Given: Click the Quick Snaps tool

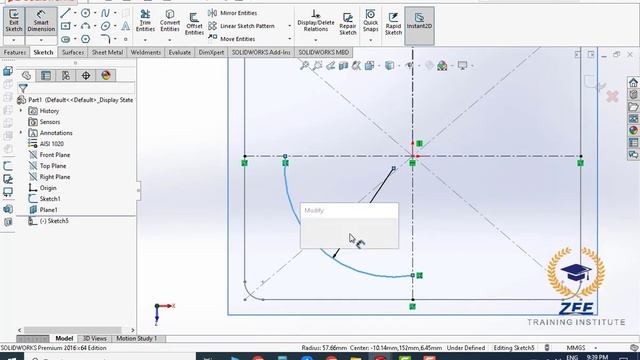Looking at the screenshot, I should click(370, 21).
